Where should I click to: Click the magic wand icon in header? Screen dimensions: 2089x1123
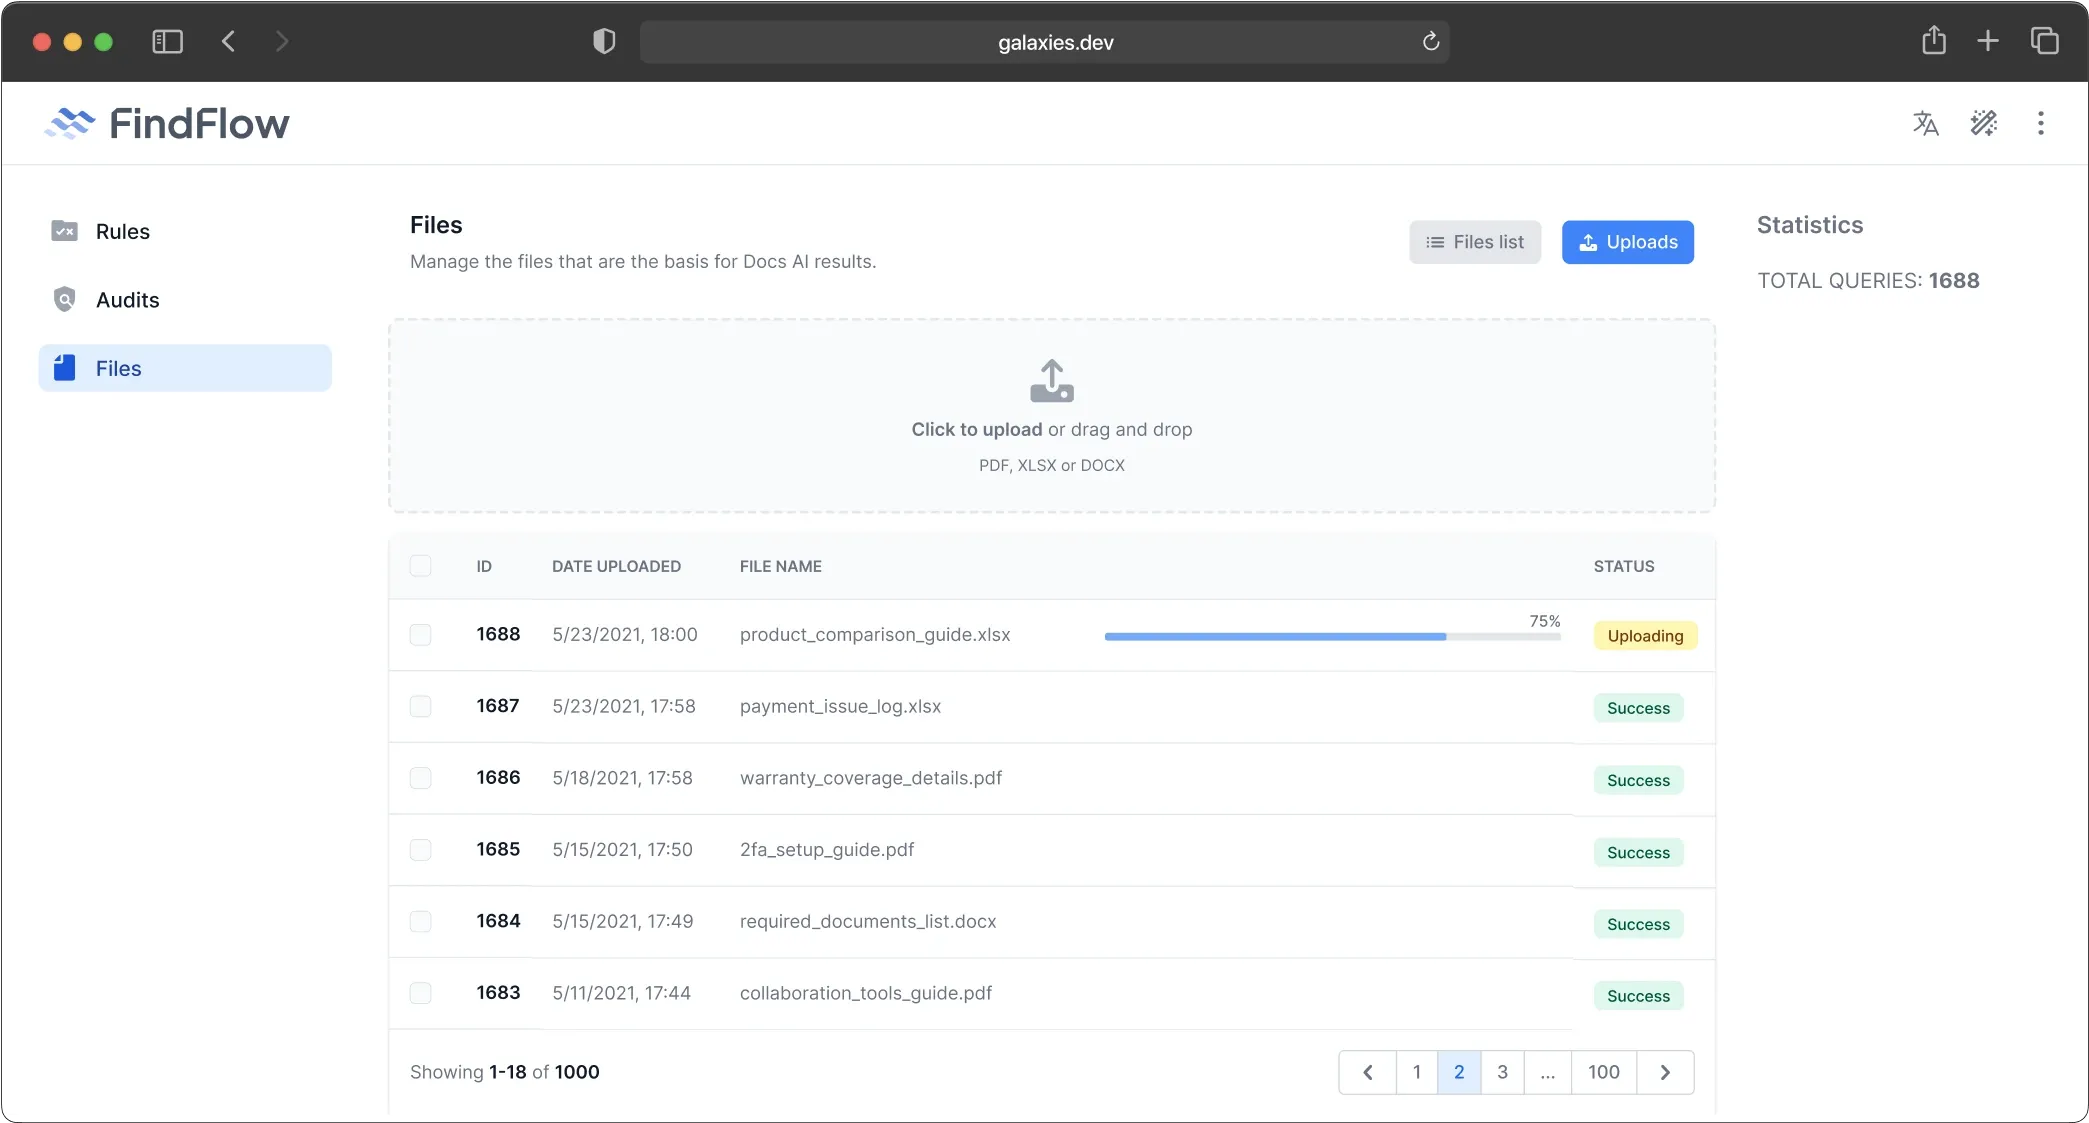[1984, 123]
